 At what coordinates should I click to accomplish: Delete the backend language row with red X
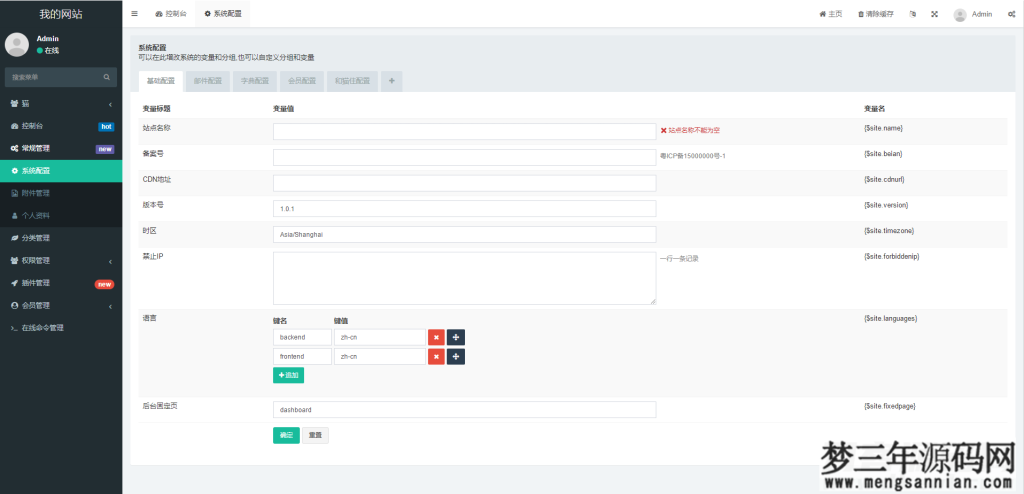(x=436, y=337)
